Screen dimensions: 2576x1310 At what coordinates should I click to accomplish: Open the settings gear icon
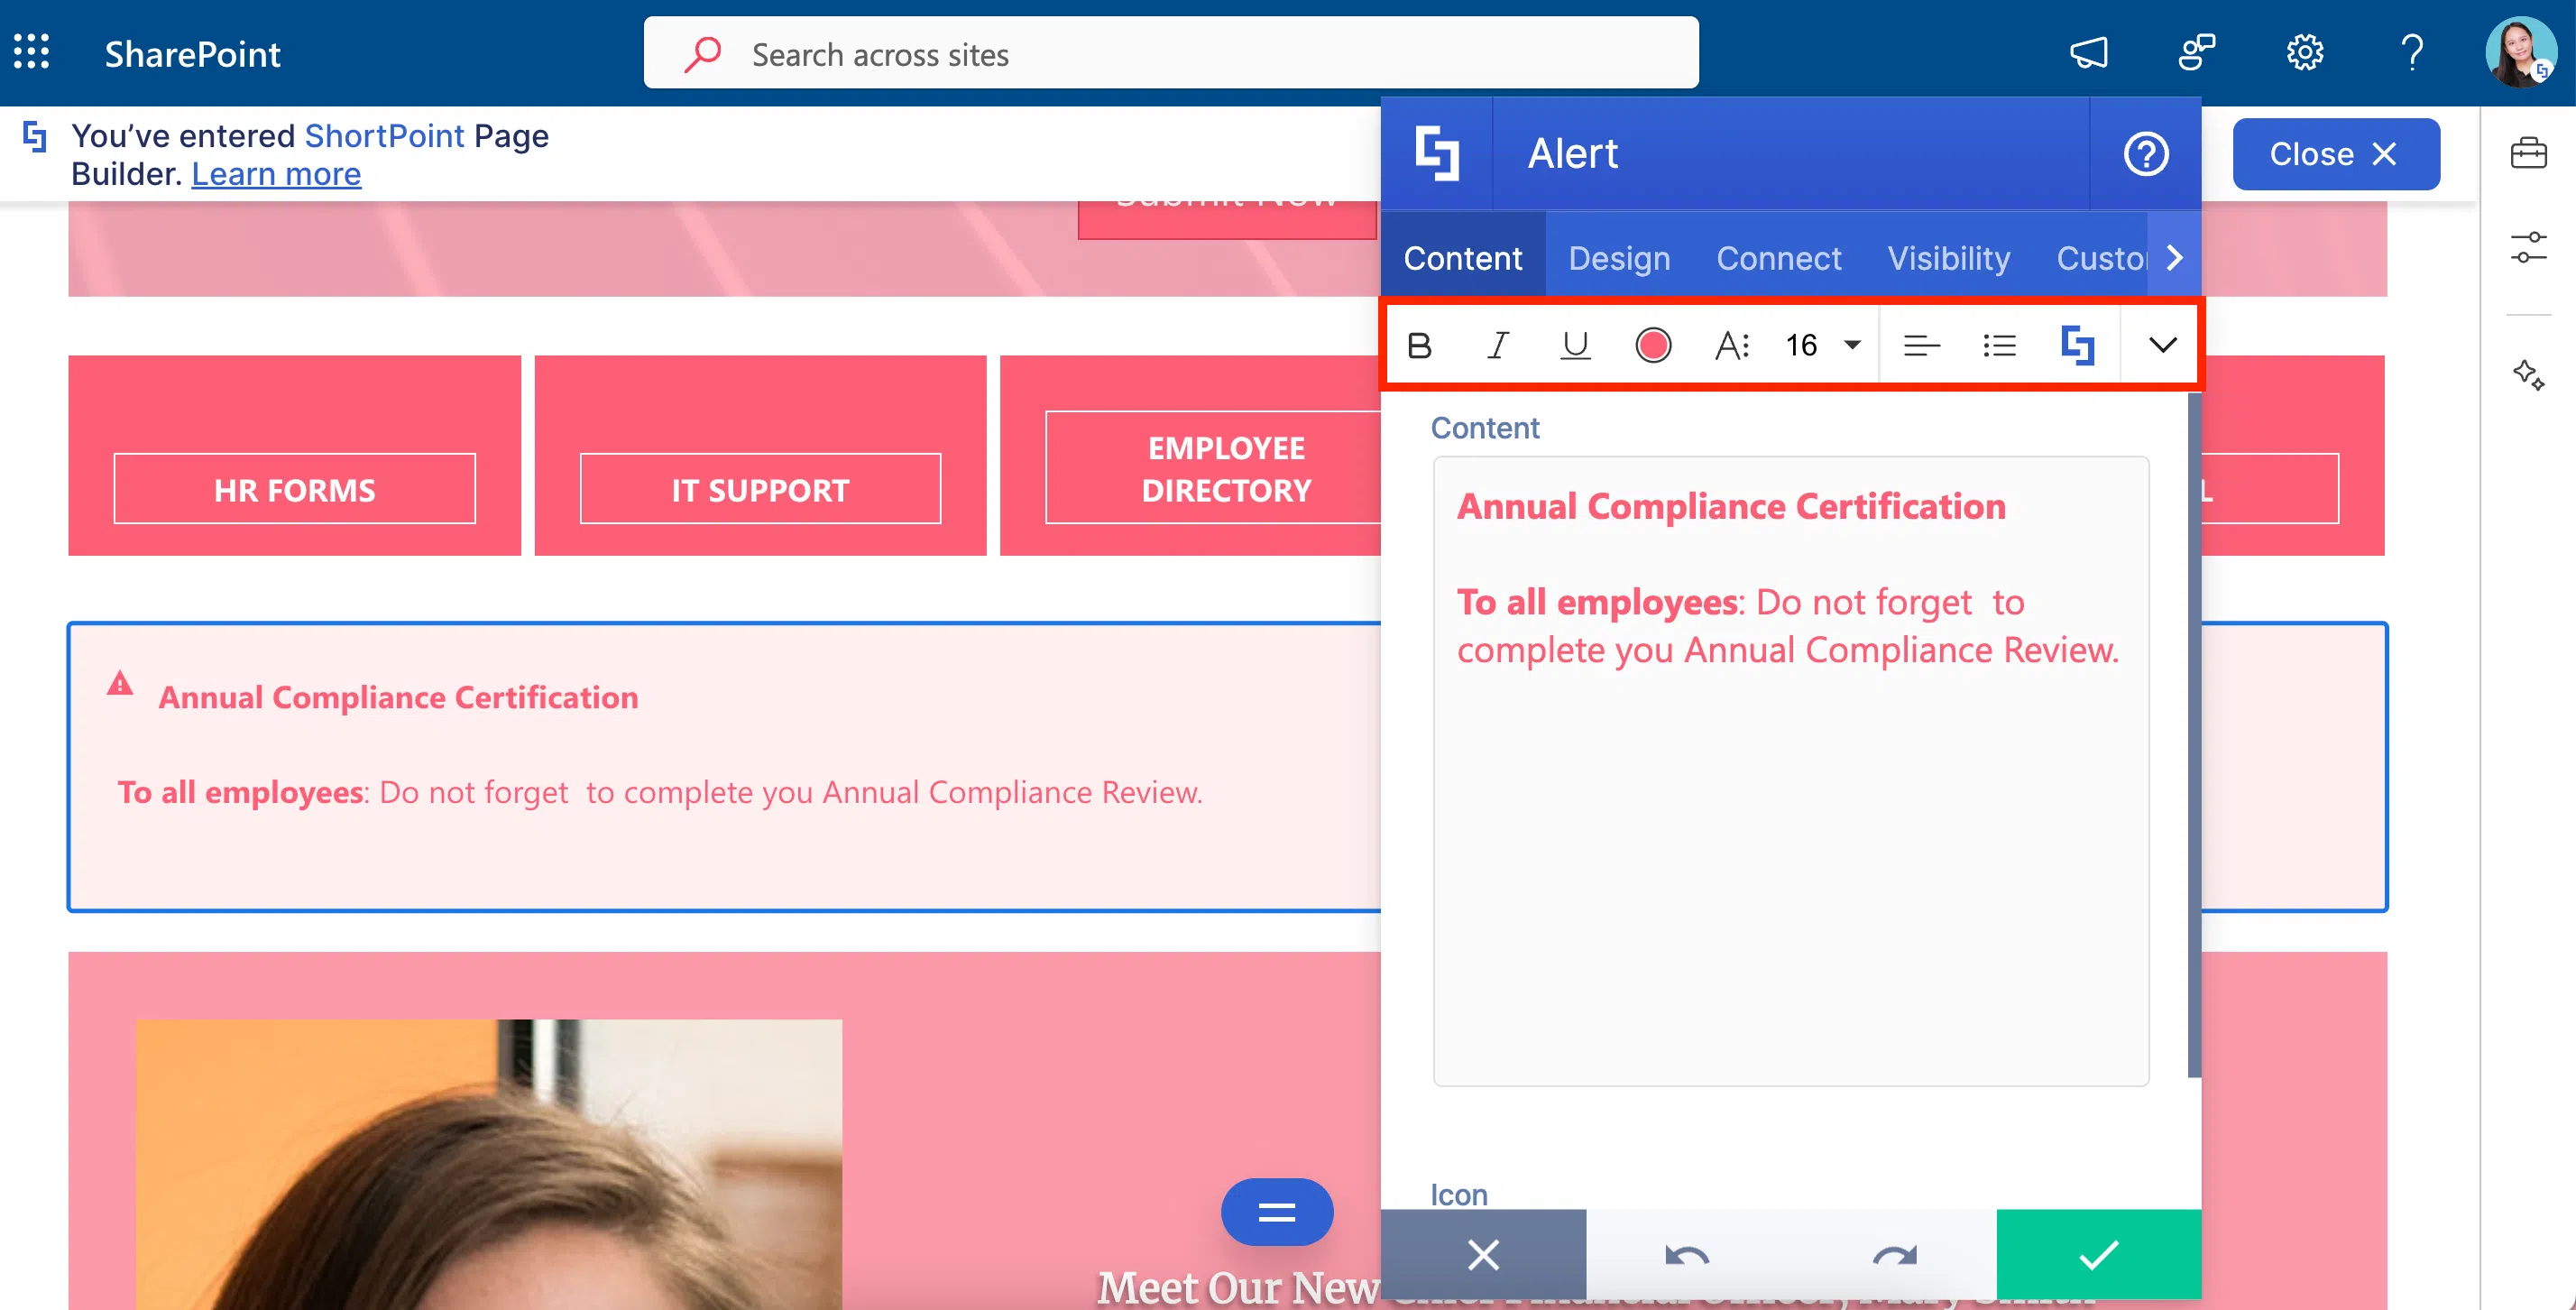(x=2305, y=52)
